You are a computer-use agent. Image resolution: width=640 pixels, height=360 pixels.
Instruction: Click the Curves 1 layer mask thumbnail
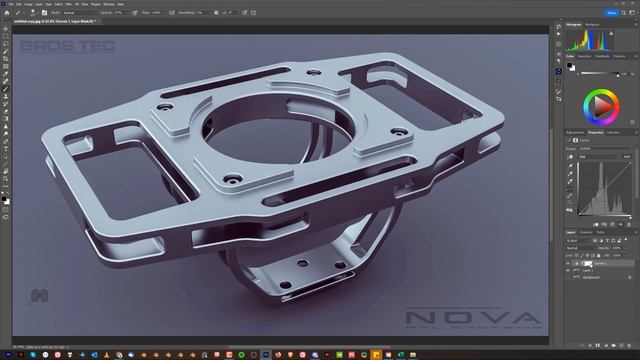click(x=588, y=264)
